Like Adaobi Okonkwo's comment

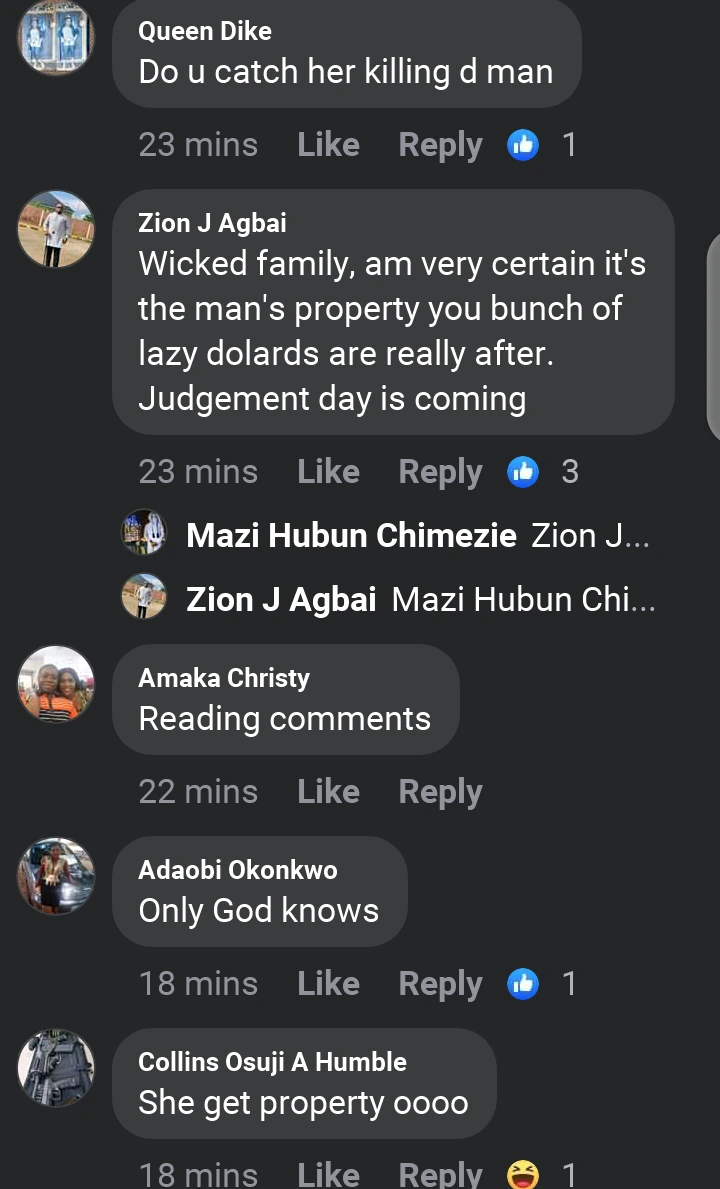(328, 983)
